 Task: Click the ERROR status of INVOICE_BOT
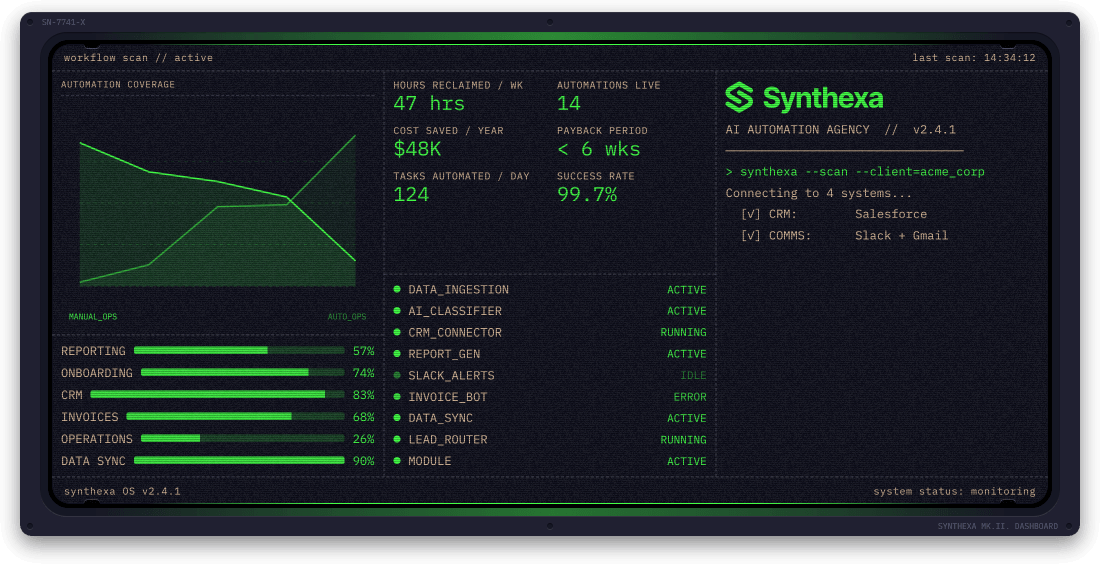point(690,397)
